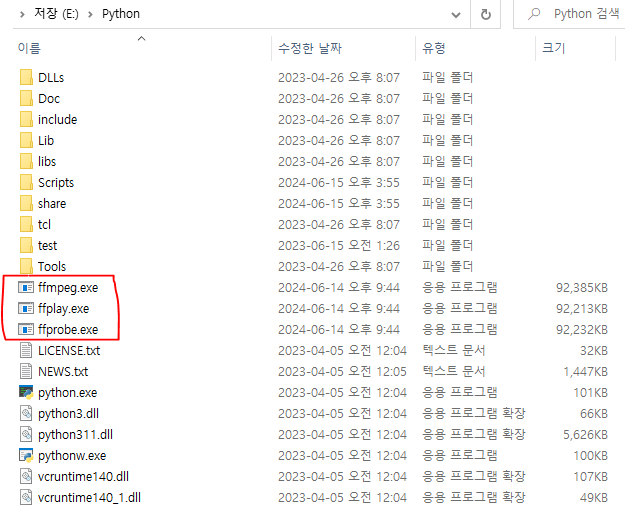The image size is (625, 516).
Task: Select the vcruntime140_1.dll file icon
Action: click(x=26, y=497)
